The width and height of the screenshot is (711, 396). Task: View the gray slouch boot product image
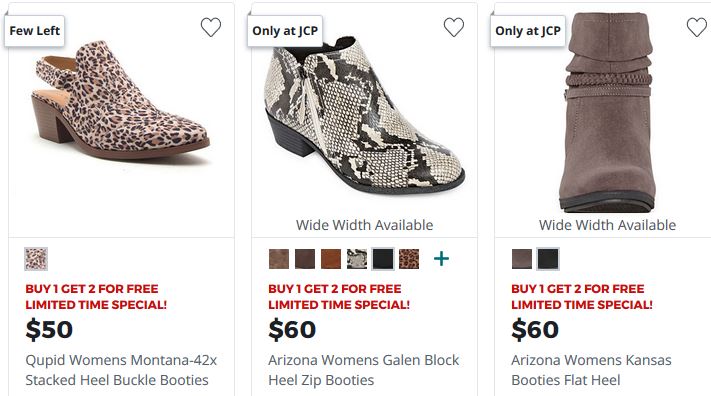pyautogui.click(x=608, y=112)
